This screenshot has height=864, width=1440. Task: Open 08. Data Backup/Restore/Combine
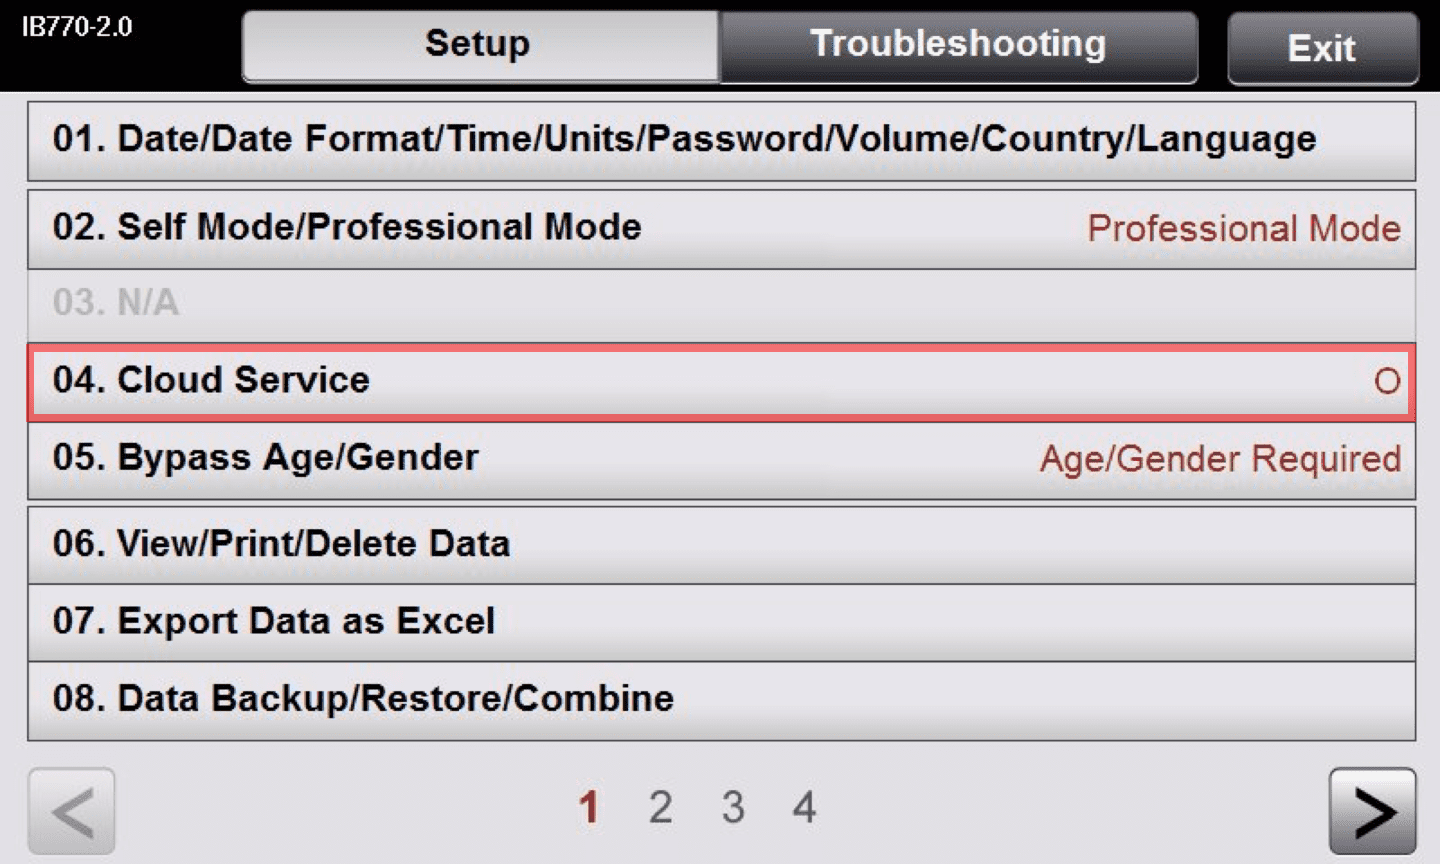click(721, 700)
